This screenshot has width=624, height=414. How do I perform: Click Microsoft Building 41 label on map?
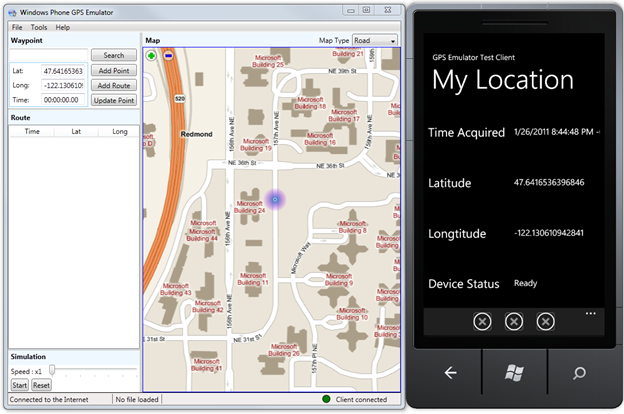click(207, 365)
